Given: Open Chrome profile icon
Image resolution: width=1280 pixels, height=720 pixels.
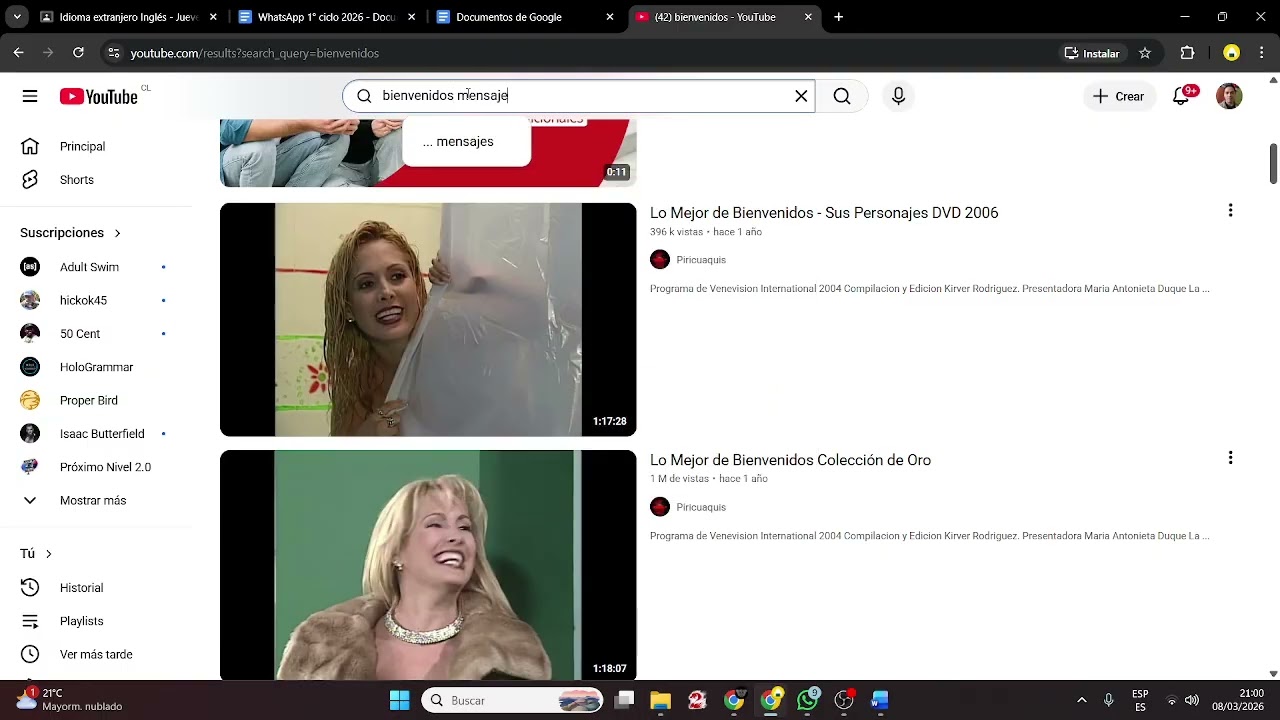Looking at the screenshot, I should coord(1231,53).
